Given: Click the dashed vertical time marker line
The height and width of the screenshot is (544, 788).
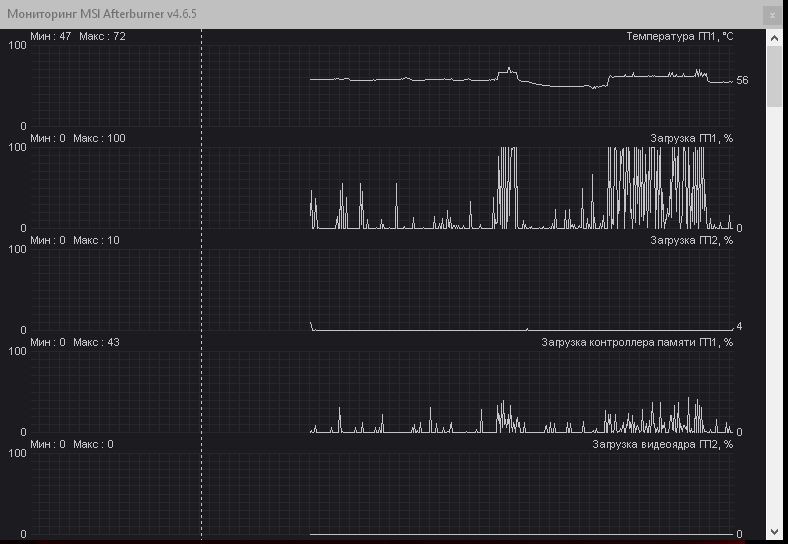Looking at the screenshot, I should [202, 284].
